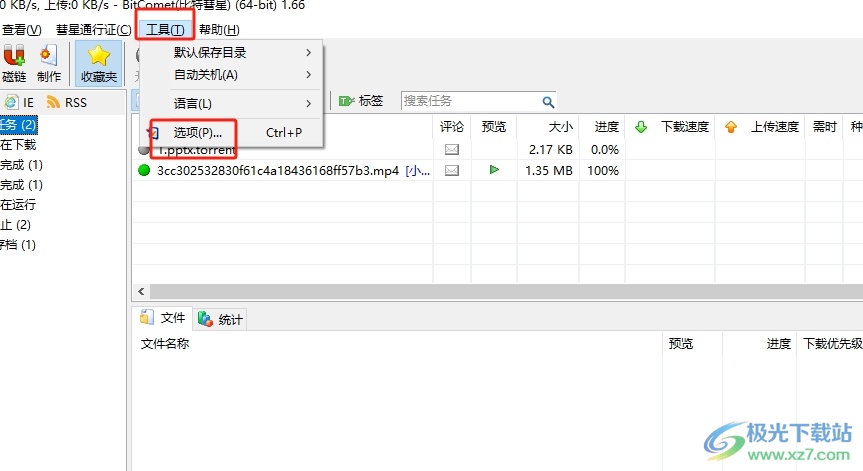Open the Tools menu
The width and height of the screenshot is (863, 471).
165,29
